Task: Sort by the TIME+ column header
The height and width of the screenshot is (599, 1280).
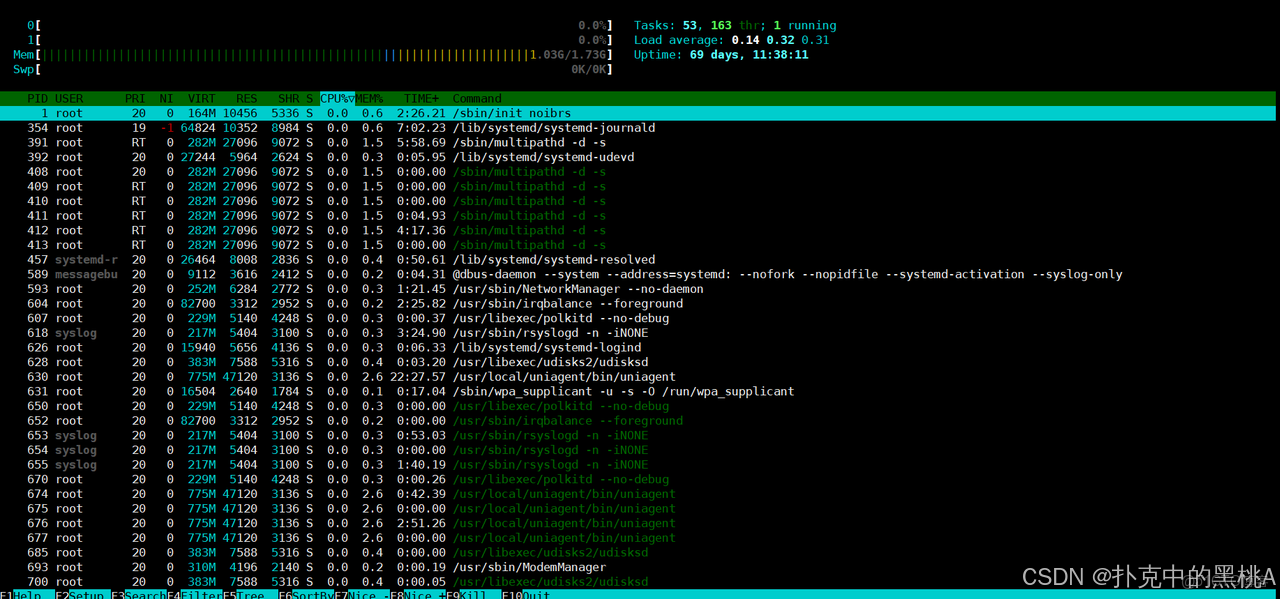Action: click(x=421, y=98)
